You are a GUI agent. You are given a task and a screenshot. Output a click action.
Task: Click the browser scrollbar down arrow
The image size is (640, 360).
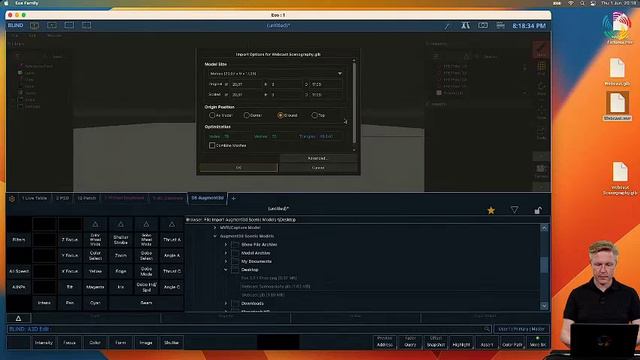pos(544,306)
